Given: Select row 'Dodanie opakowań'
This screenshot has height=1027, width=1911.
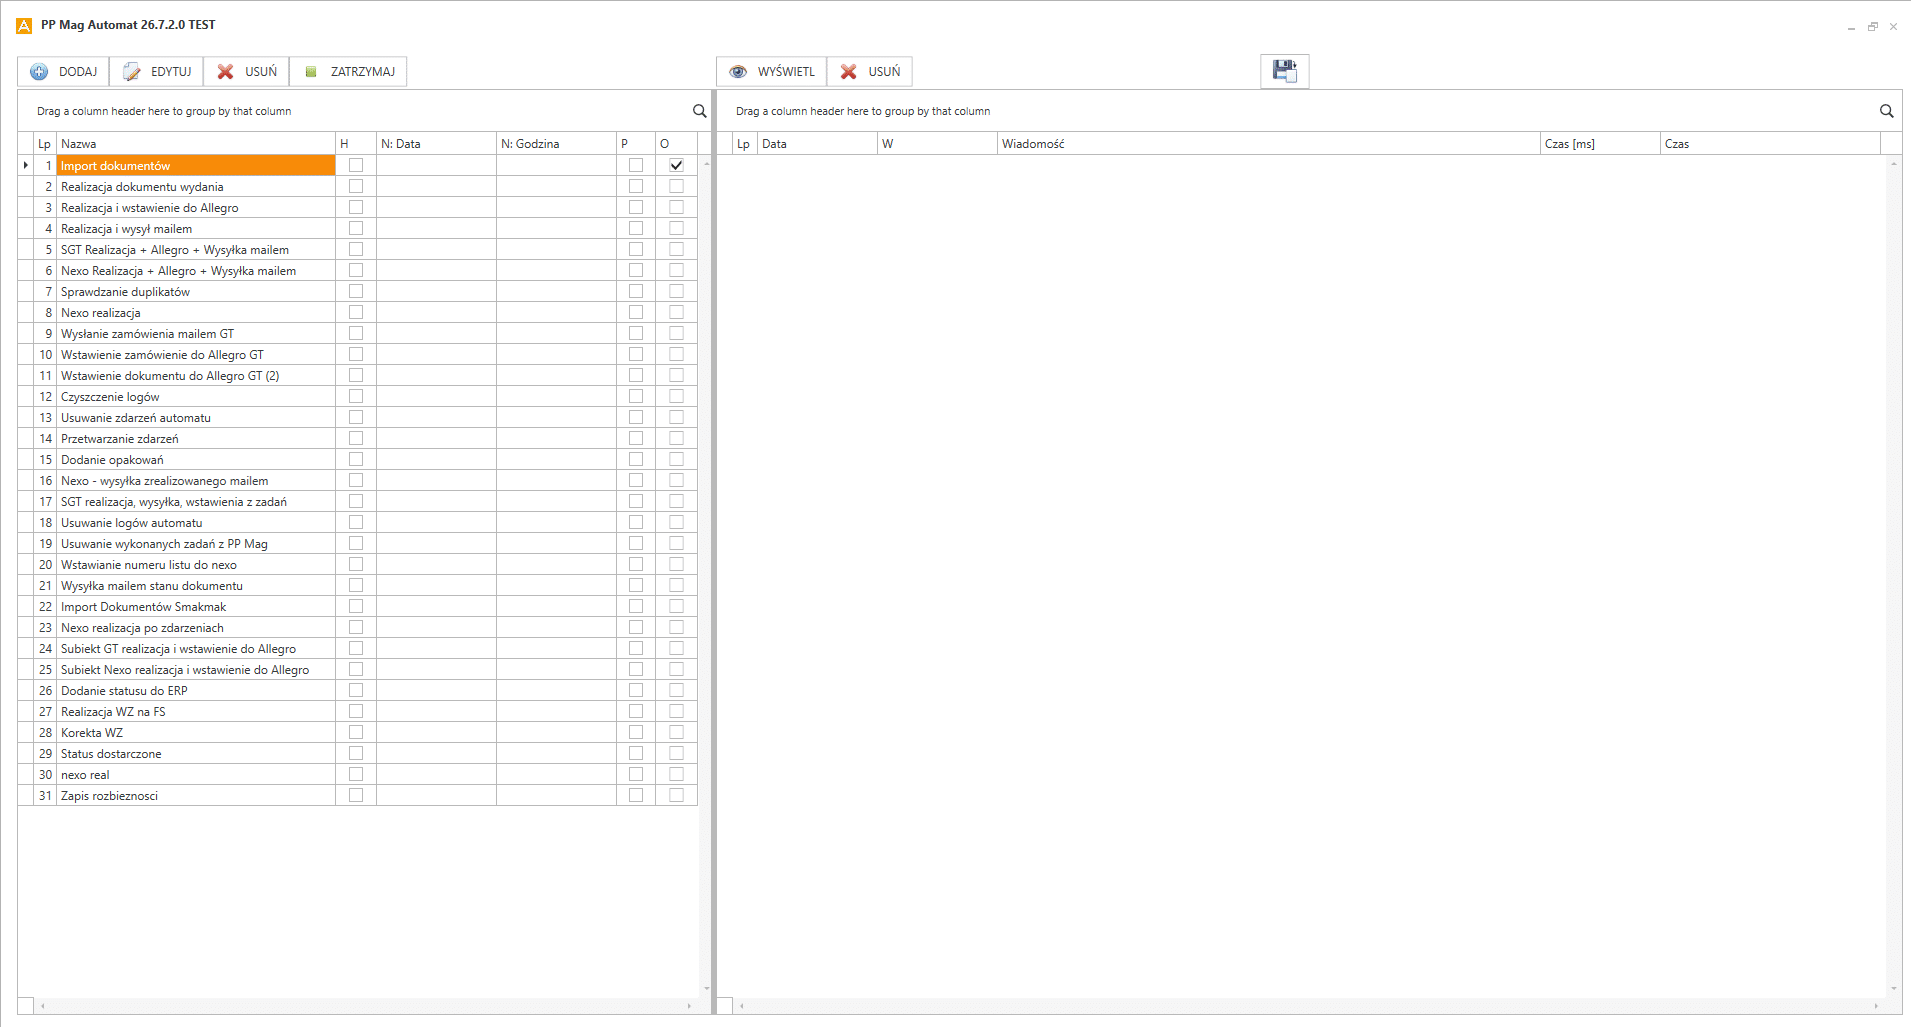Looking at the screenshot, I should (x=358, y=459).
